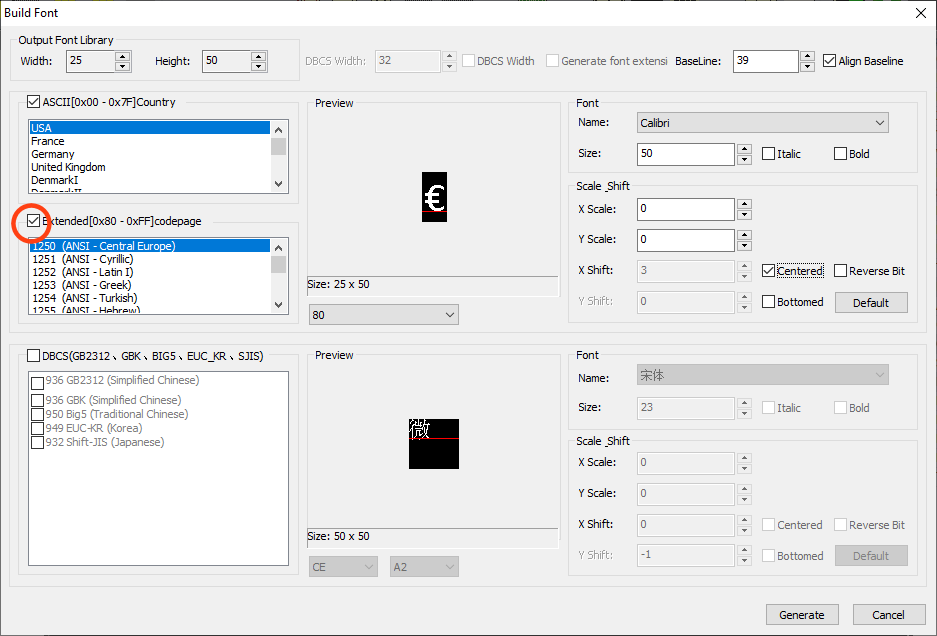Enable the Italic checkbox for Calibri
The image size is (937, 636).
[x=768, y=154]
